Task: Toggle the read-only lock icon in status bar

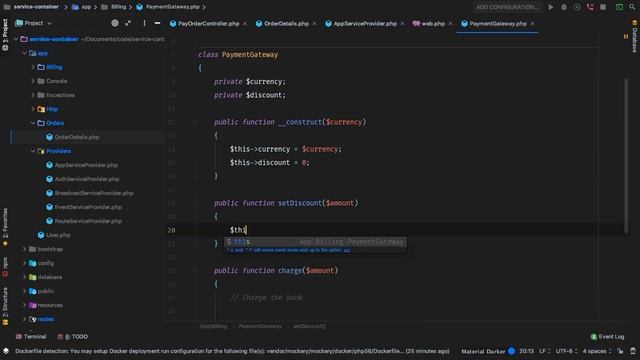Action: point(620,351)
